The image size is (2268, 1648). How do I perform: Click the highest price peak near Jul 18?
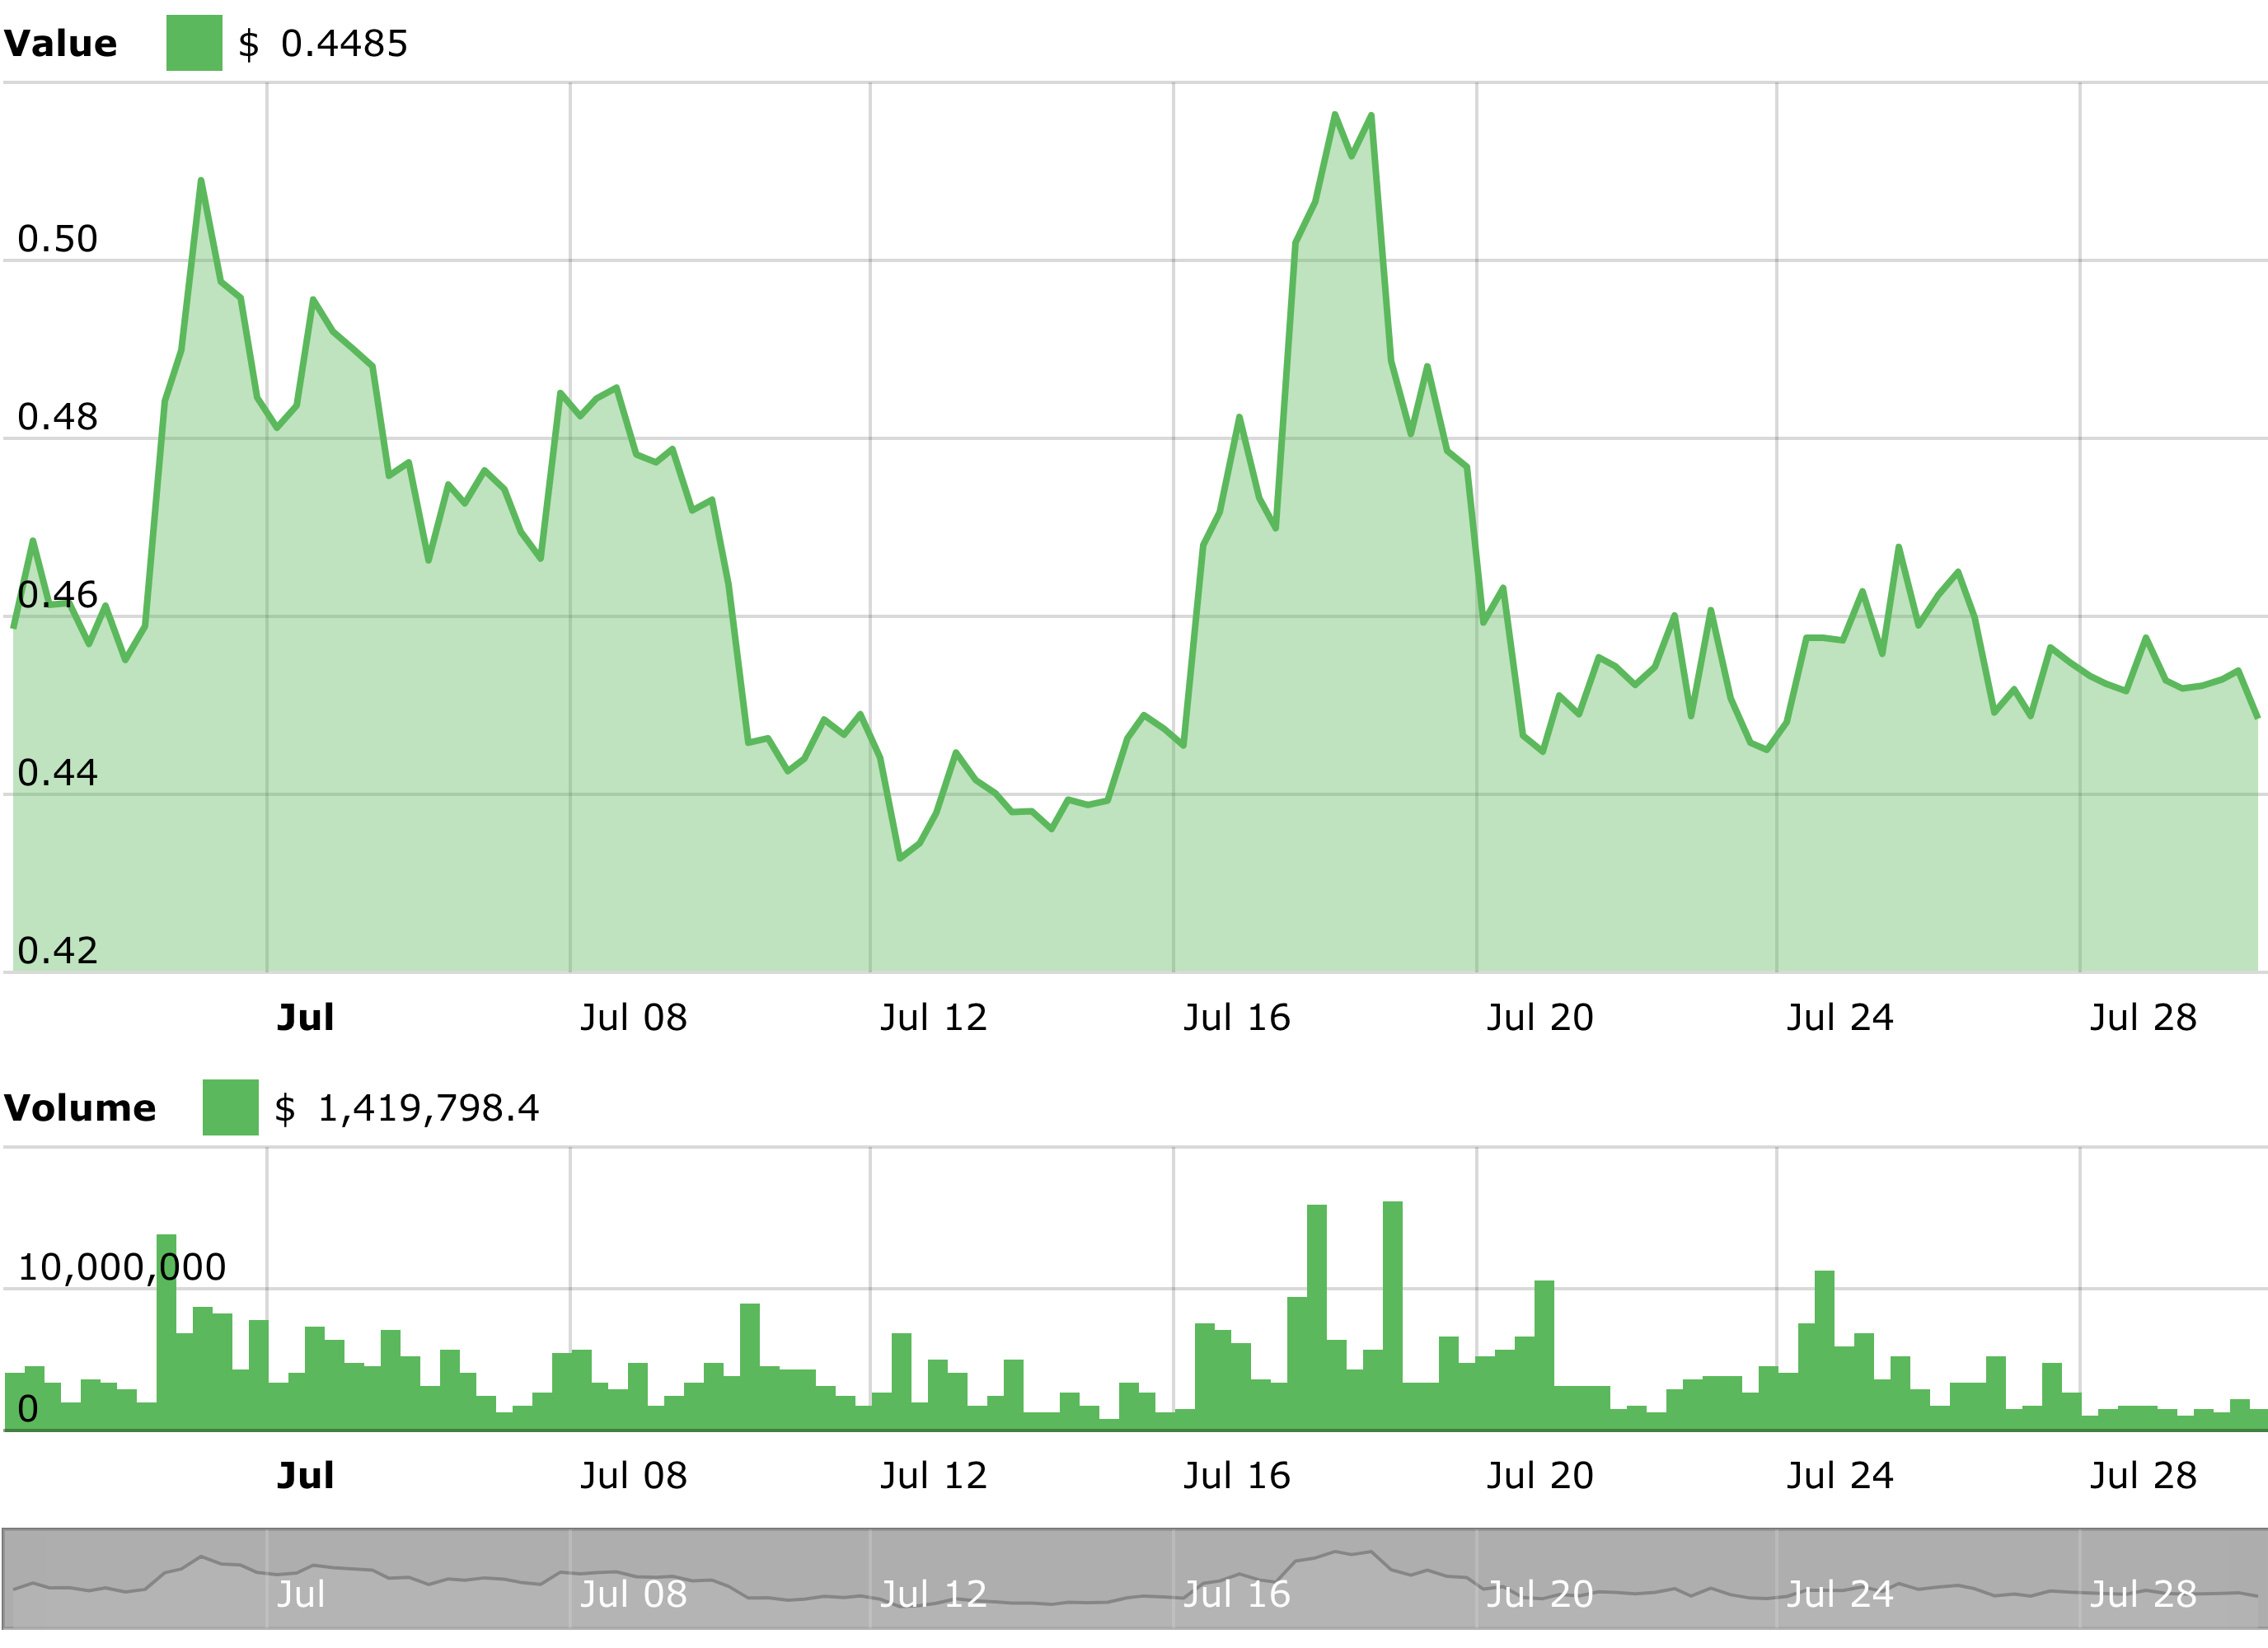(1335, 115)
